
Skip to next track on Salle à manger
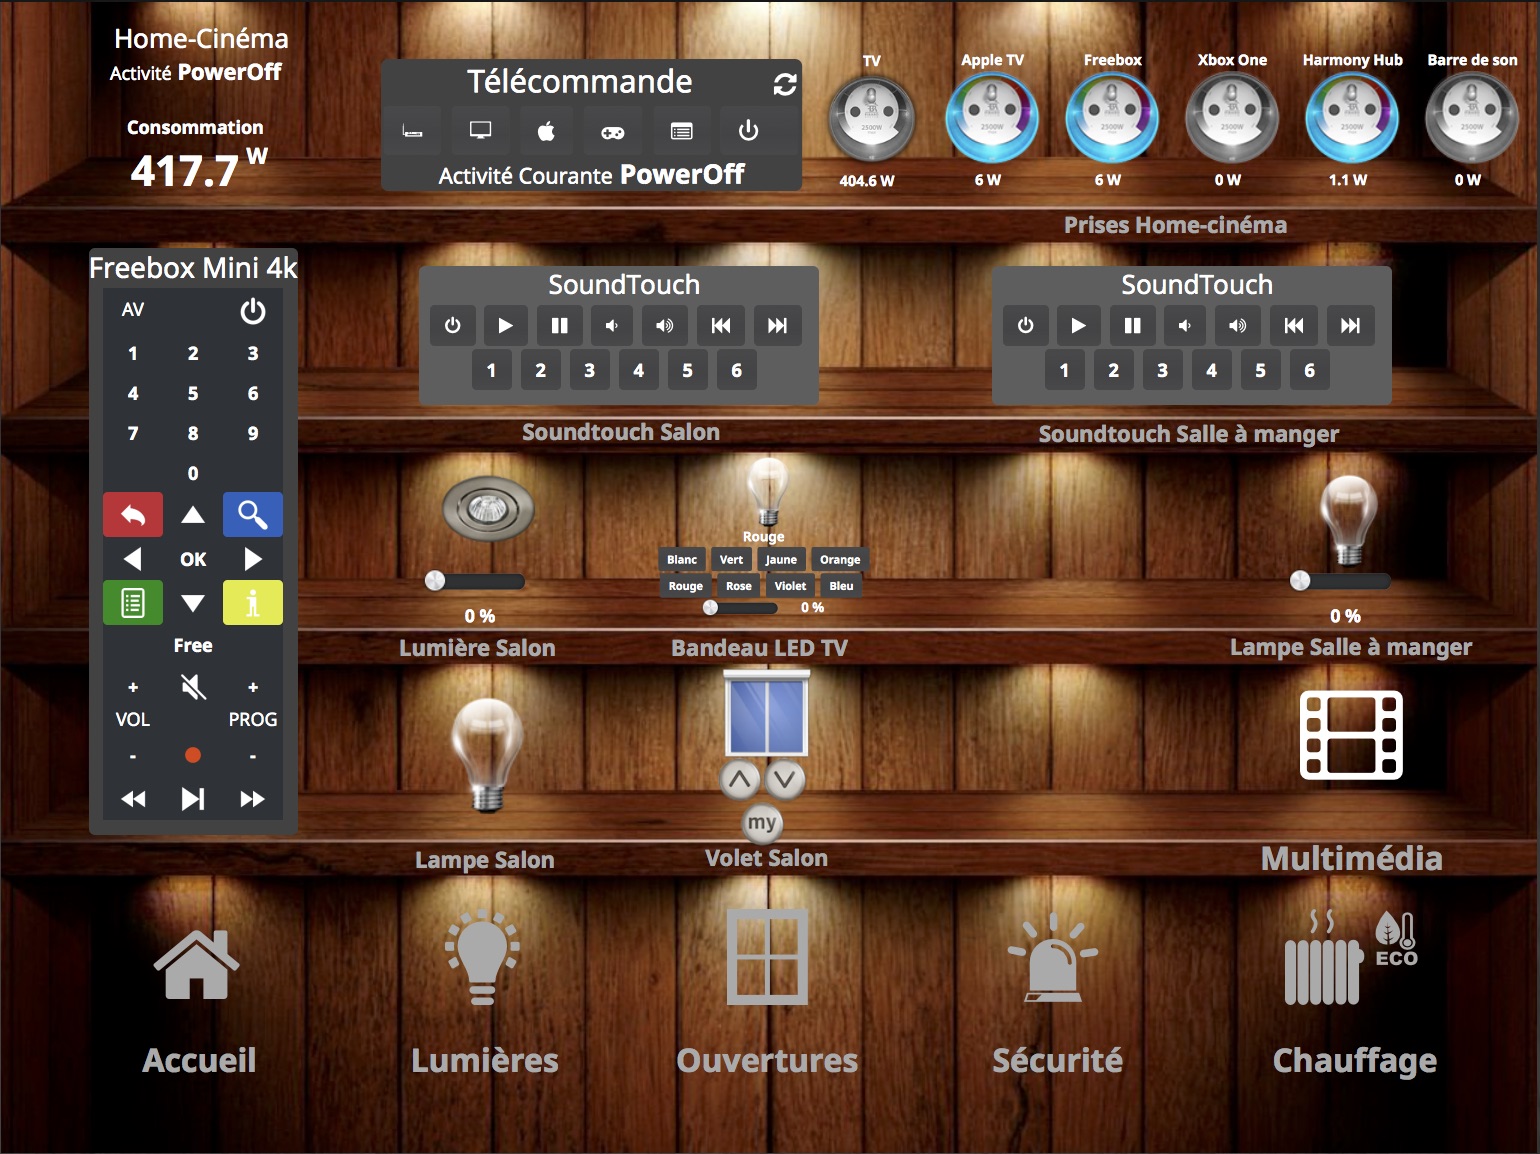[1350, 325]
